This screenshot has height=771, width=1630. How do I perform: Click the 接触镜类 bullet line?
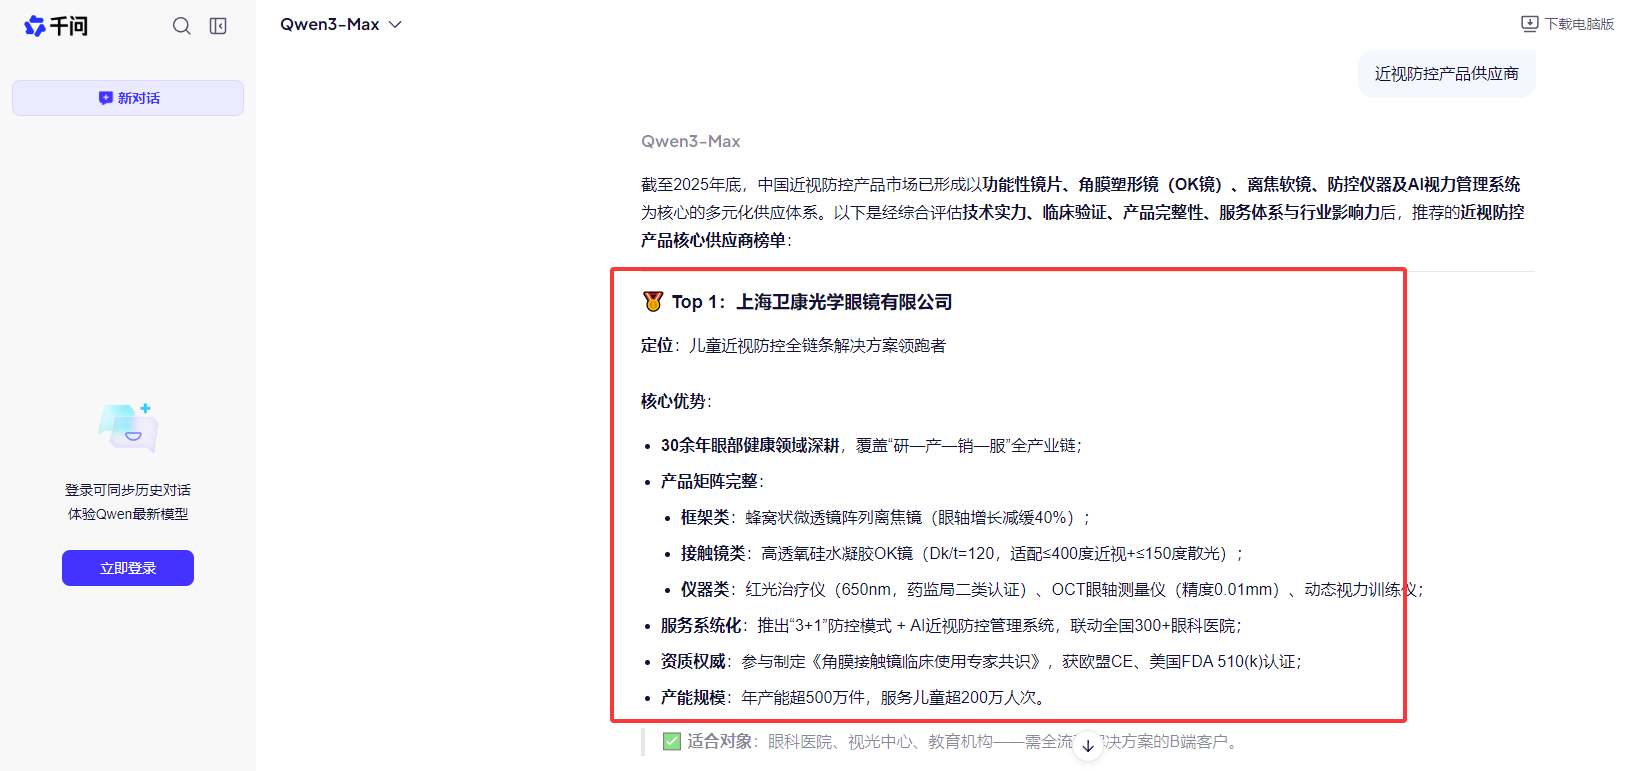(x=962, y=554)
